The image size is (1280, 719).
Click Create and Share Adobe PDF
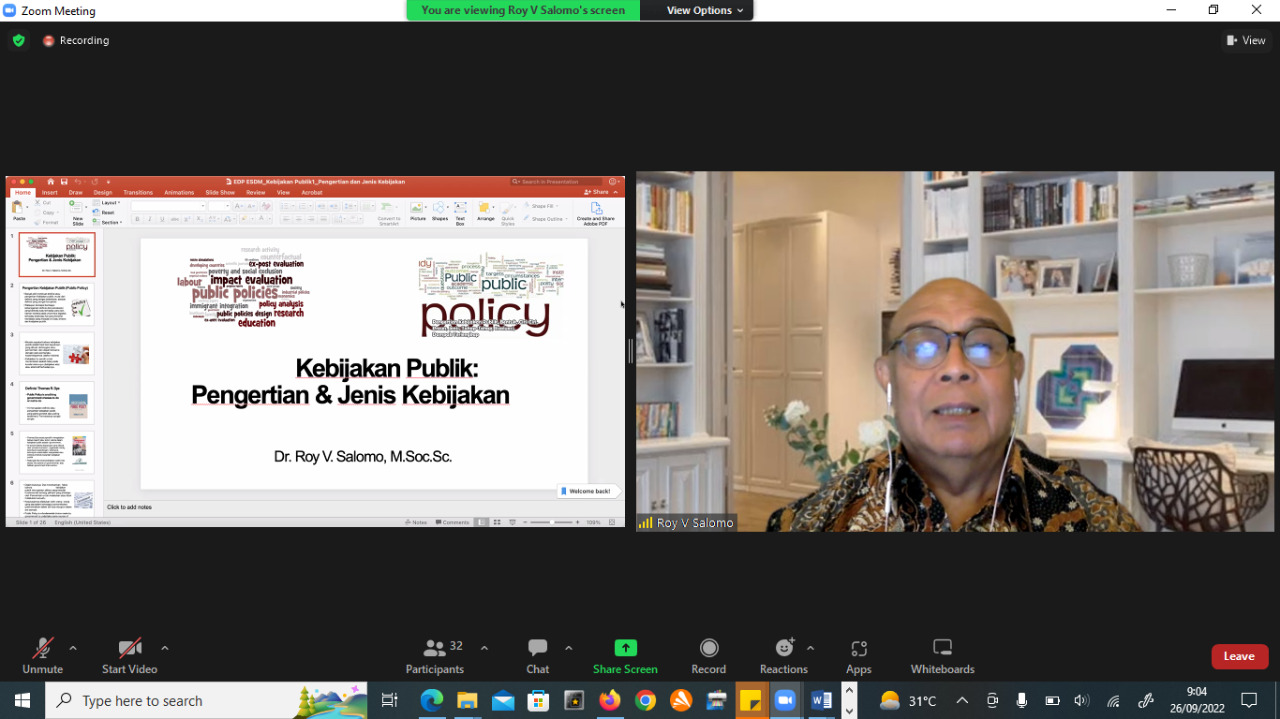596,213
